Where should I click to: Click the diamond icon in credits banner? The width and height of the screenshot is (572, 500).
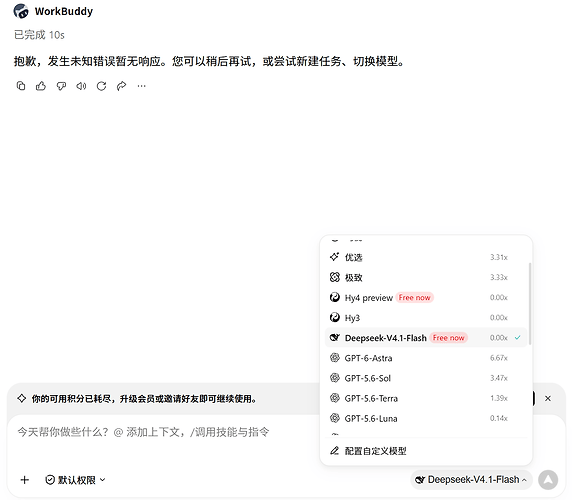click(x=22, y=398)
